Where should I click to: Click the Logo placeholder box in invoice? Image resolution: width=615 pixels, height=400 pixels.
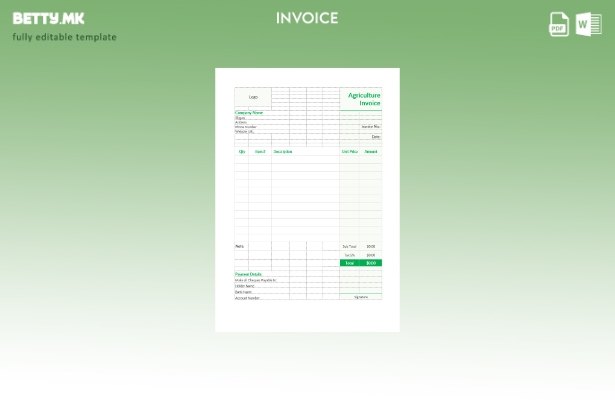point(253,97)
